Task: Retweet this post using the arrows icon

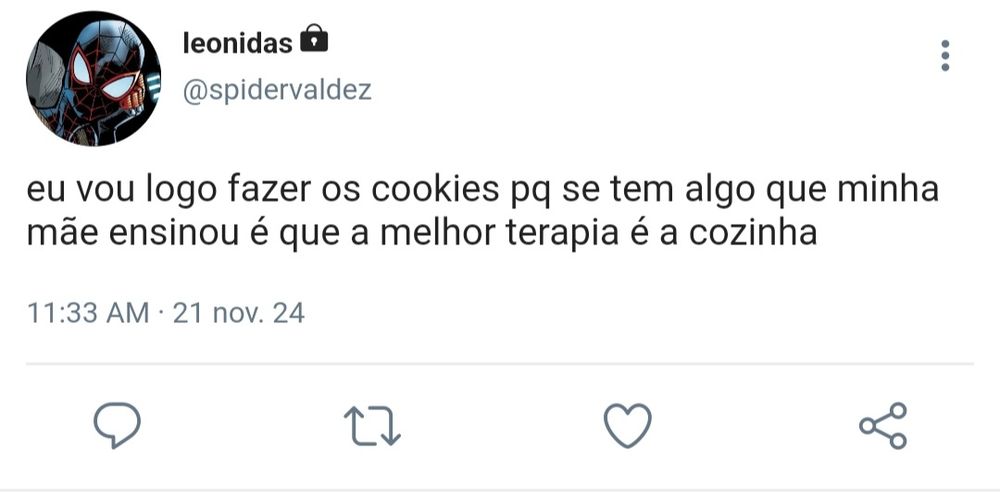Action: click(x=372, y=426)
